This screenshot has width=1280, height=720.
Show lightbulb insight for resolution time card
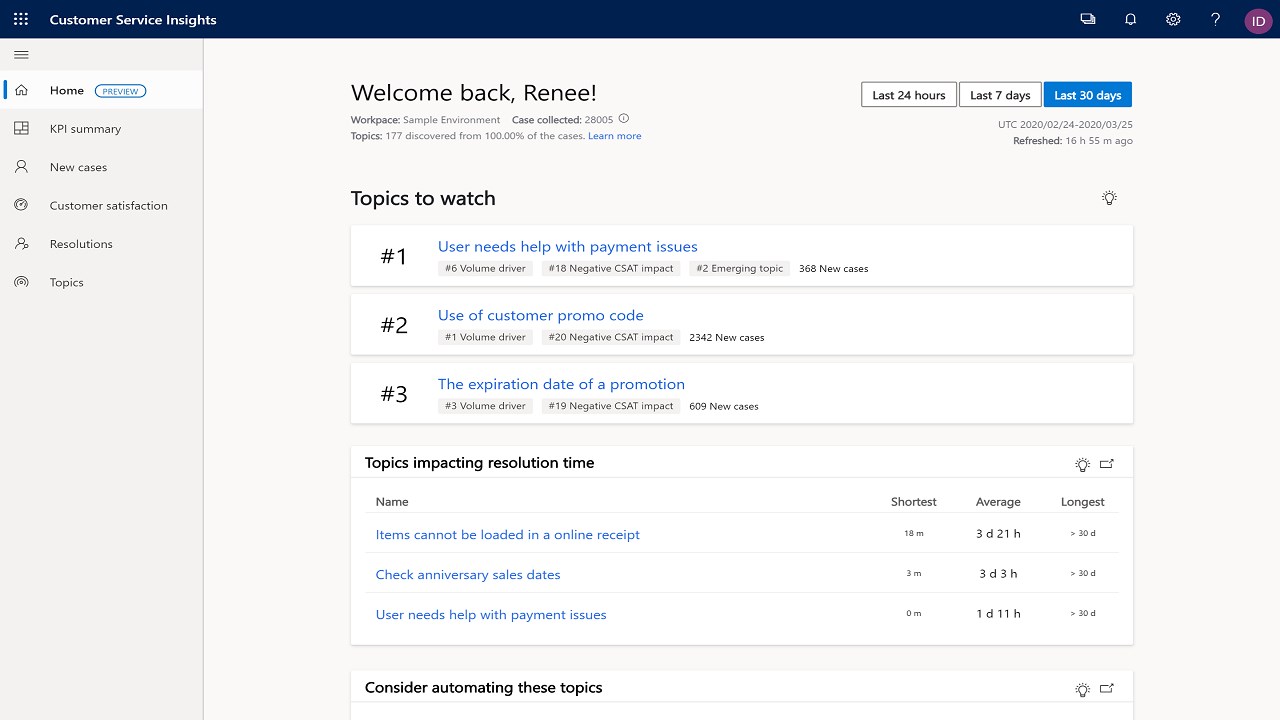tap(1082, 464)
